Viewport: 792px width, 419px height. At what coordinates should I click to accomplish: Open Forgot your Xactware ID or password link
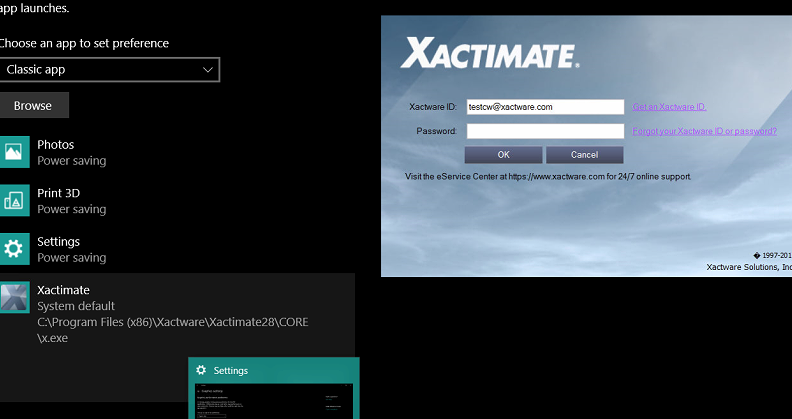click(705, 131)
